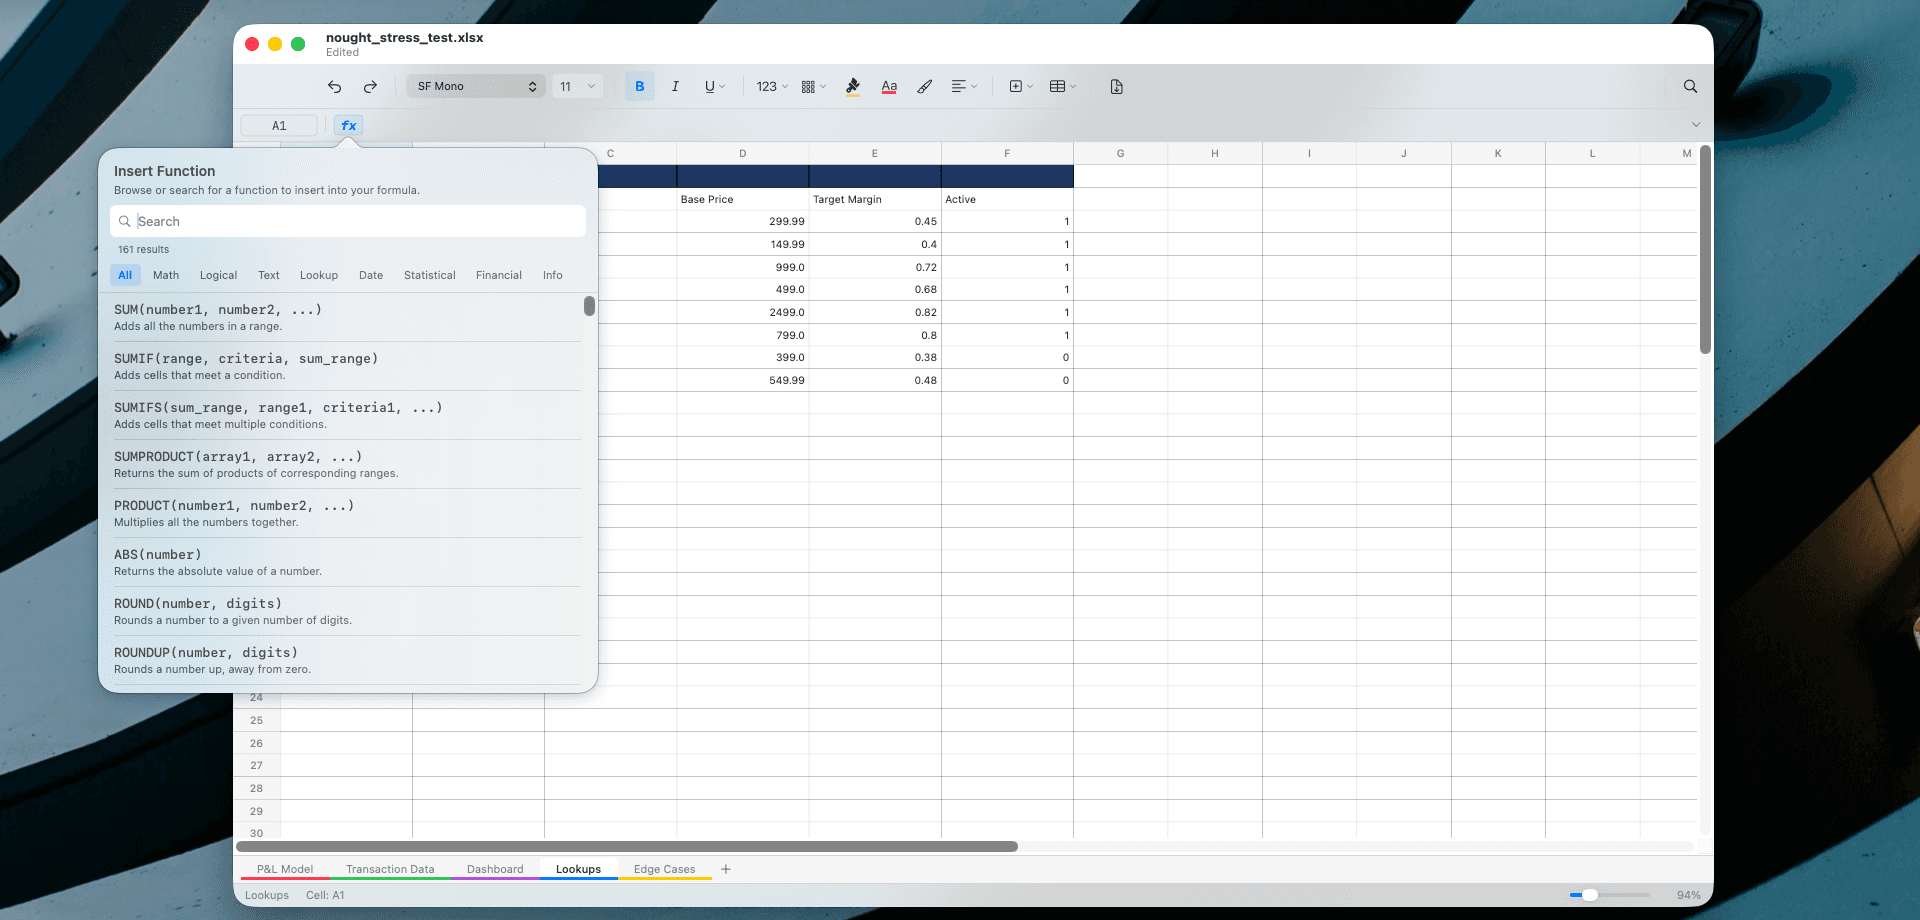Switch to the Dashboard sheet tab
Viewport: 1920px width, 920px height.
[495, 869]
